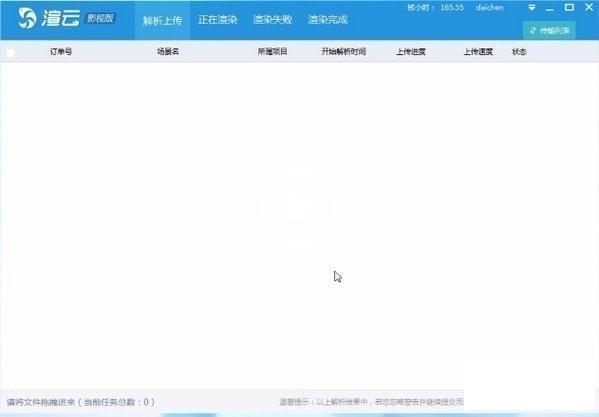Click the 渲云 swirl logo icon

click(x=28, y=18)
